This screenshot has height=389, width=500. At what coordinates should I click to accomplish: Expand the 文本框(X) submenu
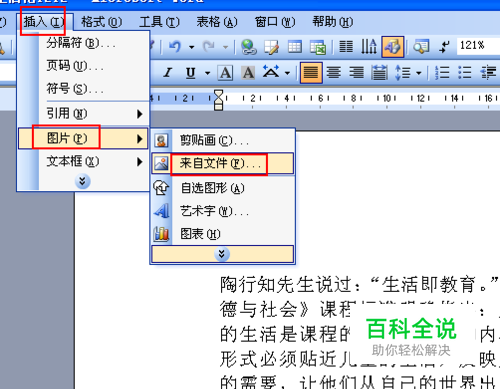[83, 162]
